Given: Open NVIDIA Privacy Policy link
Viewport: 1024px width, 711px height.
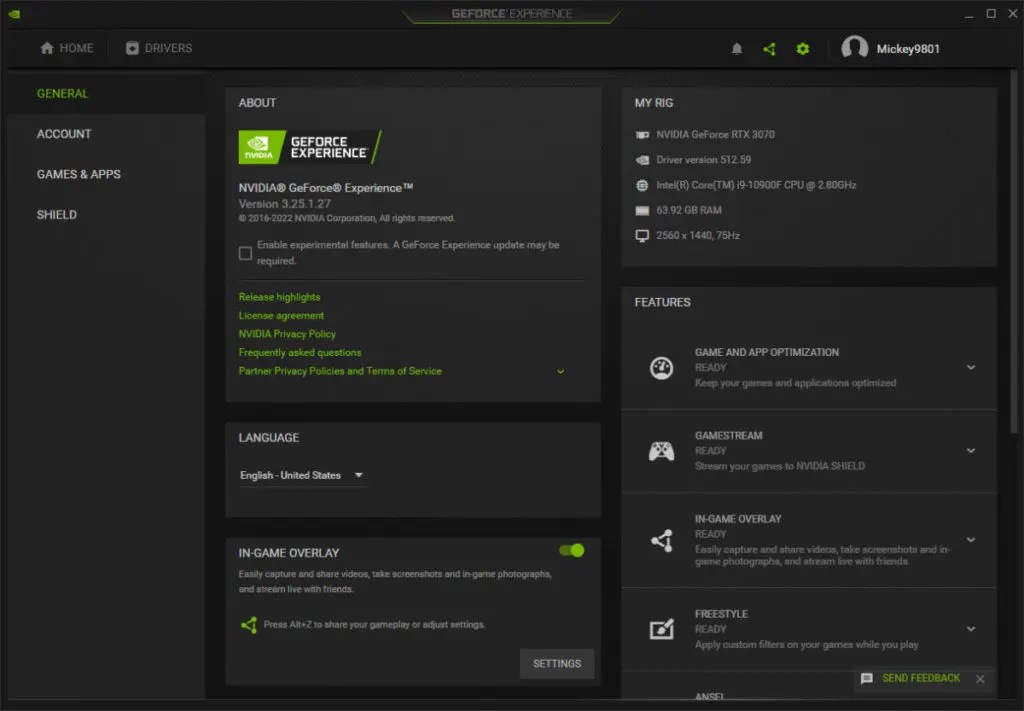Looking at the screenshot, I should (287, 334).
